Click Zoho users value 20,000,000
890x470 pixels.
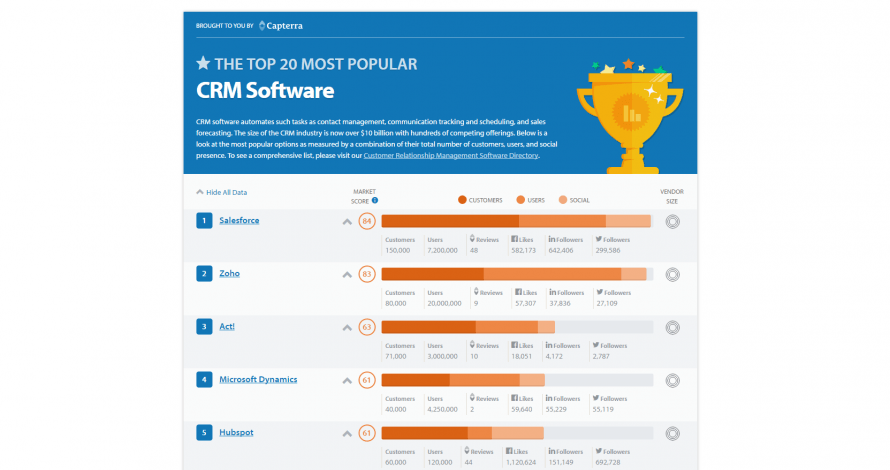coord(444,303)
